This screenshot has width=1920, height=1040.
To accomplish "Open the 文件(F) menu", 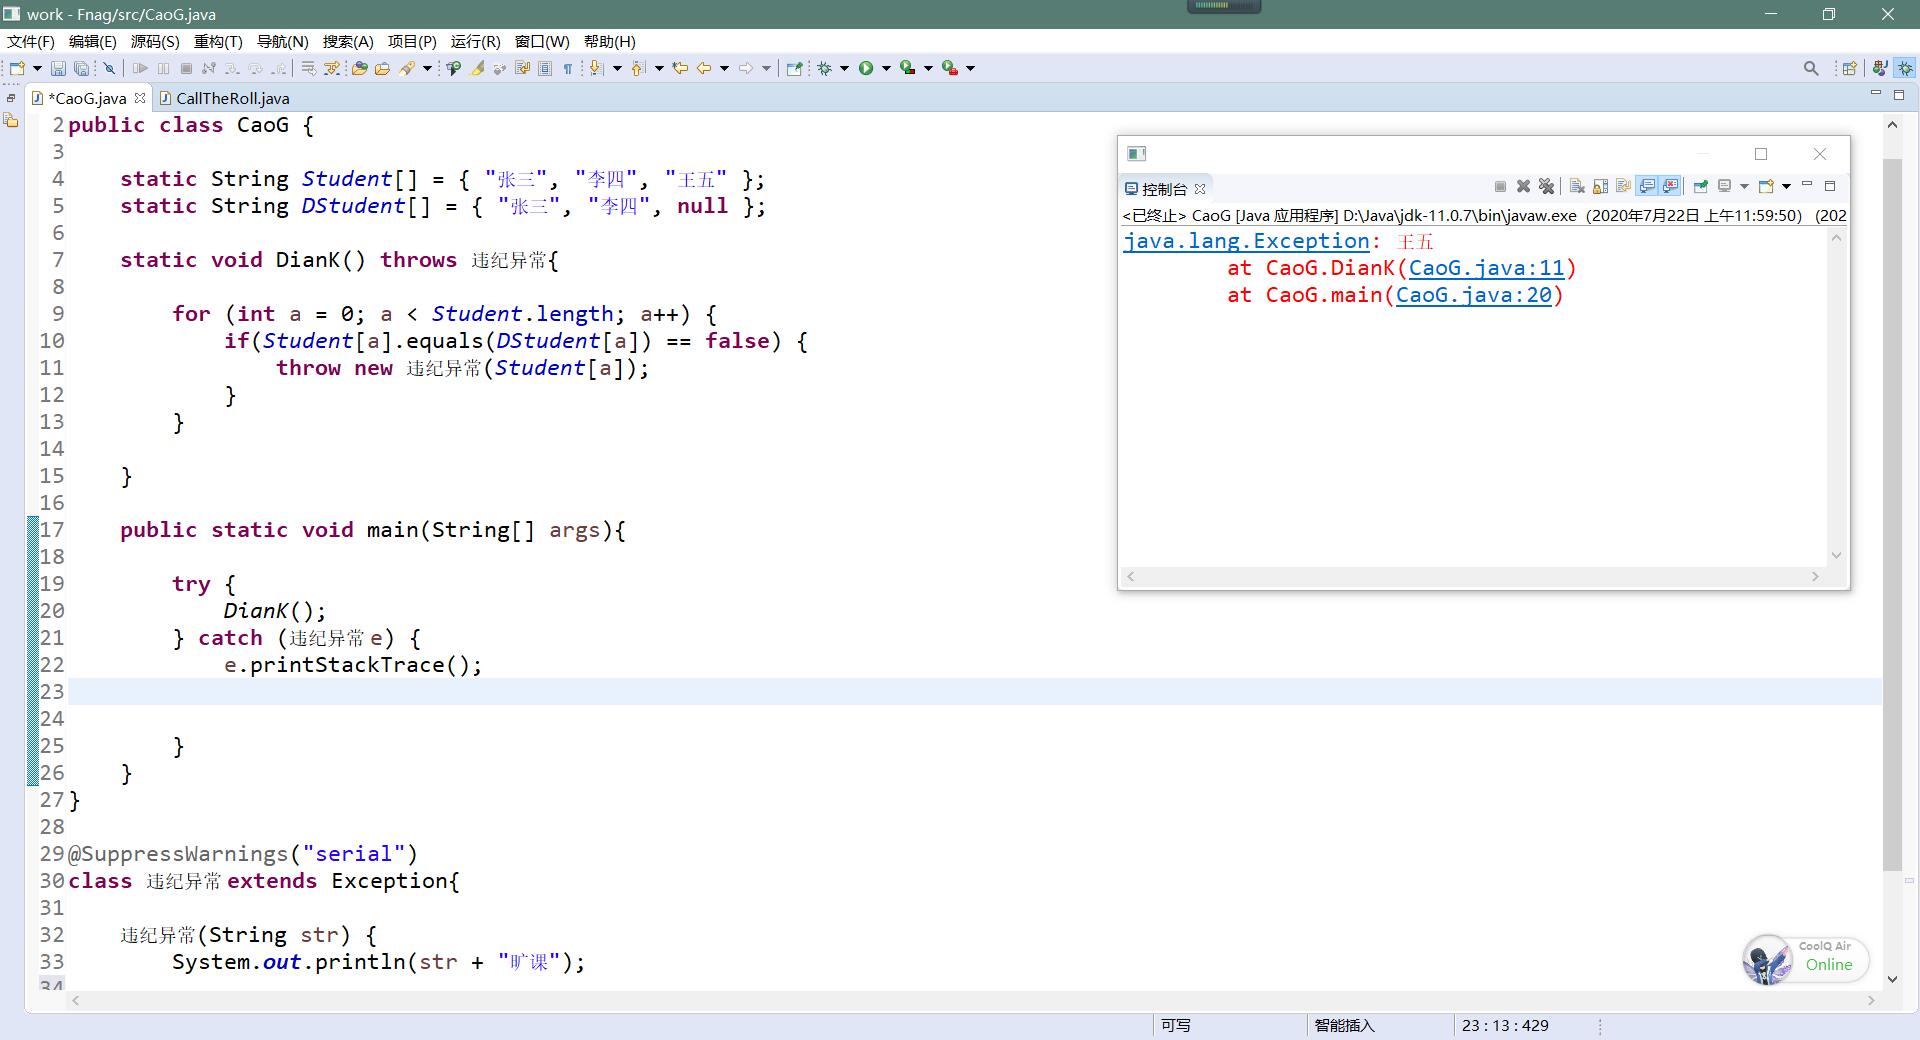I will pyautogui.click(x=31, y=41).
